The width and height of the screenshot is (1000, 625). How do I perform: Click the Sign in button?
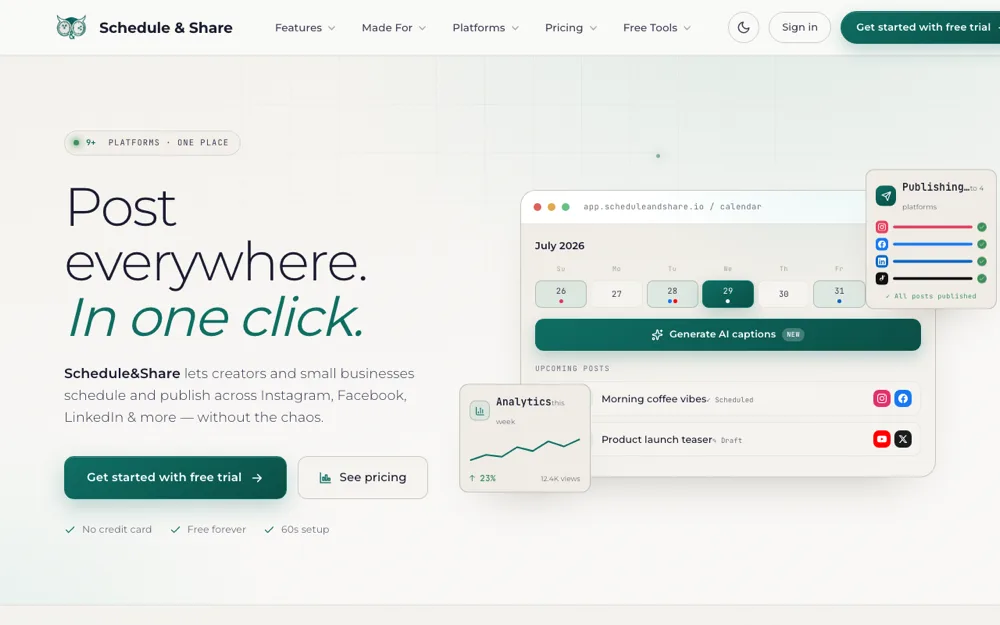[800, 27]
